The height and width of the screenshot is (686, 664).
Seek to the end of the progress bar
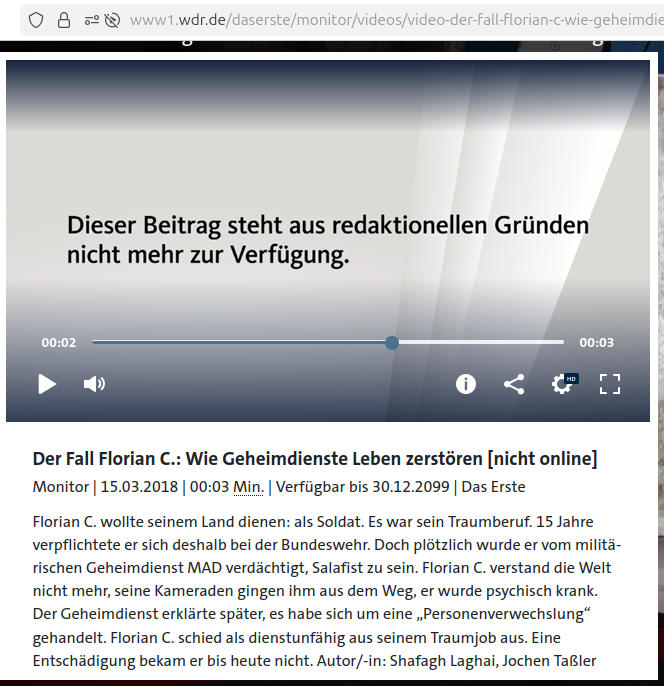coord(562,342)
